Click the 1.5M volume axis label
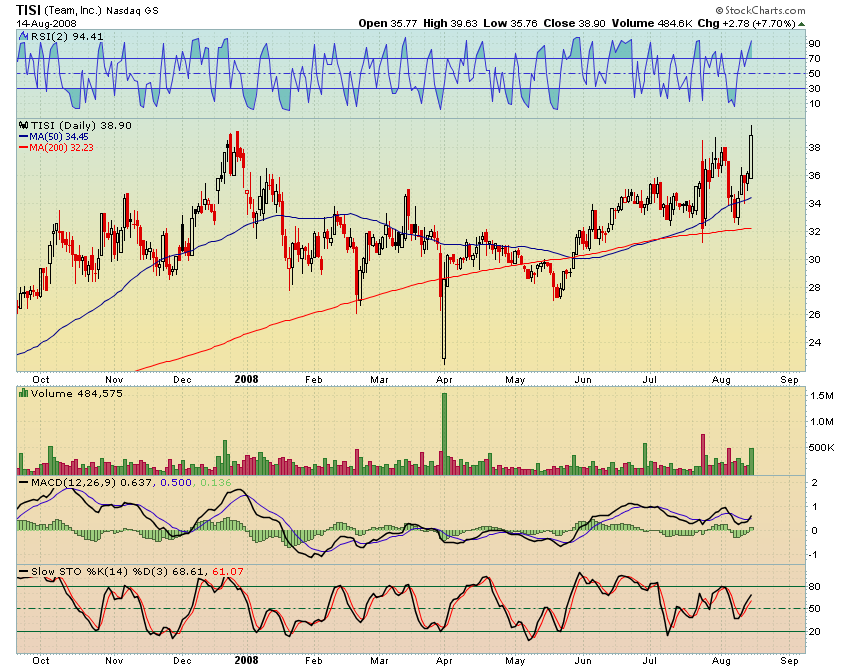 tap(822, 396)
